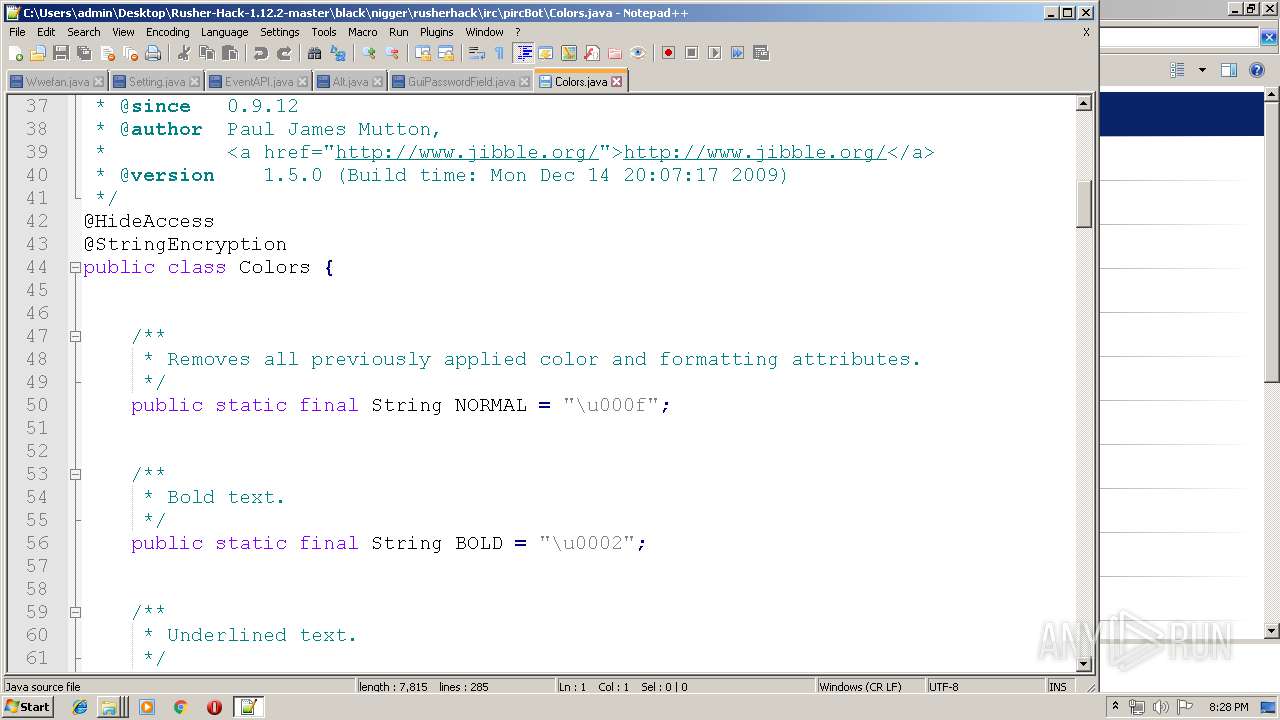Open the Windows Start button
Screen dimensions: 1280x720
[28, 707]
